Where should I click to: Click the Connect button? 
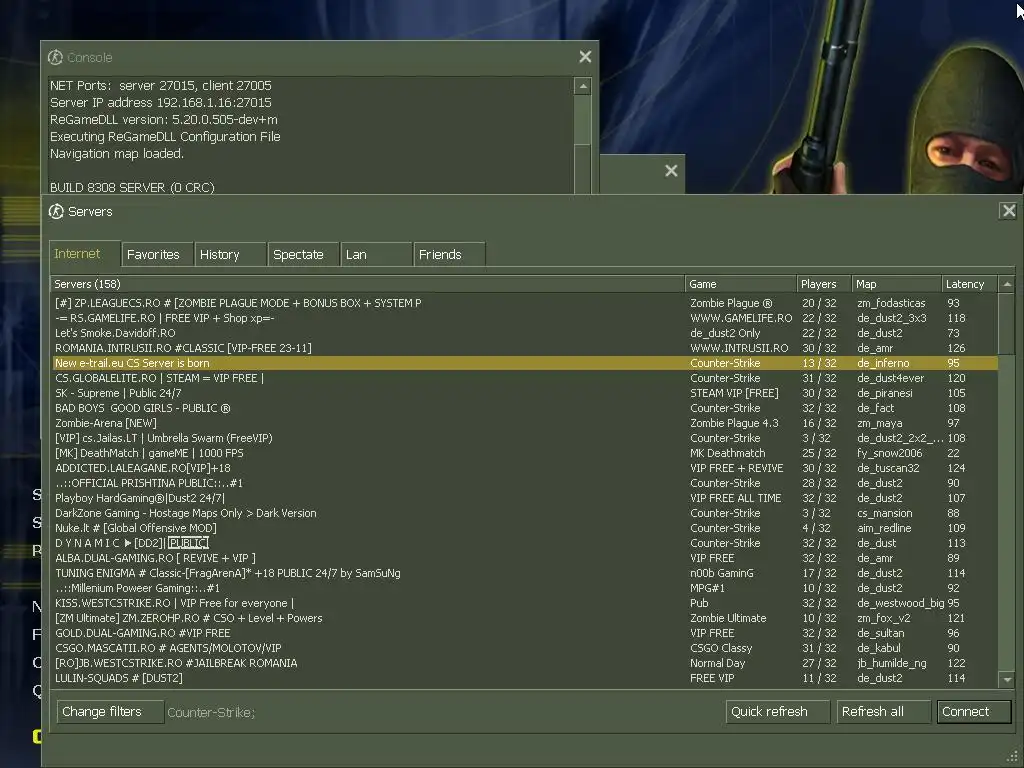click(974, 712)
